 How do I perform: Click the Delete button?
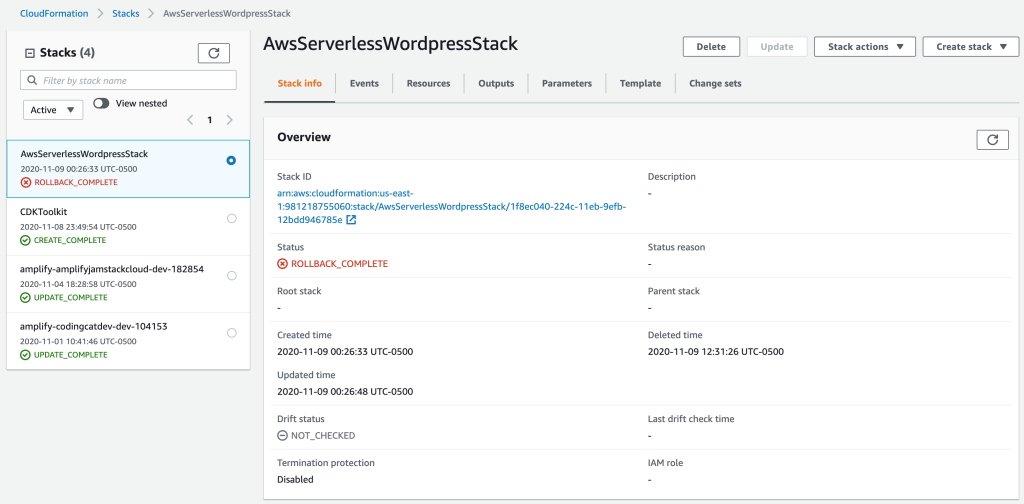point(711,47)
